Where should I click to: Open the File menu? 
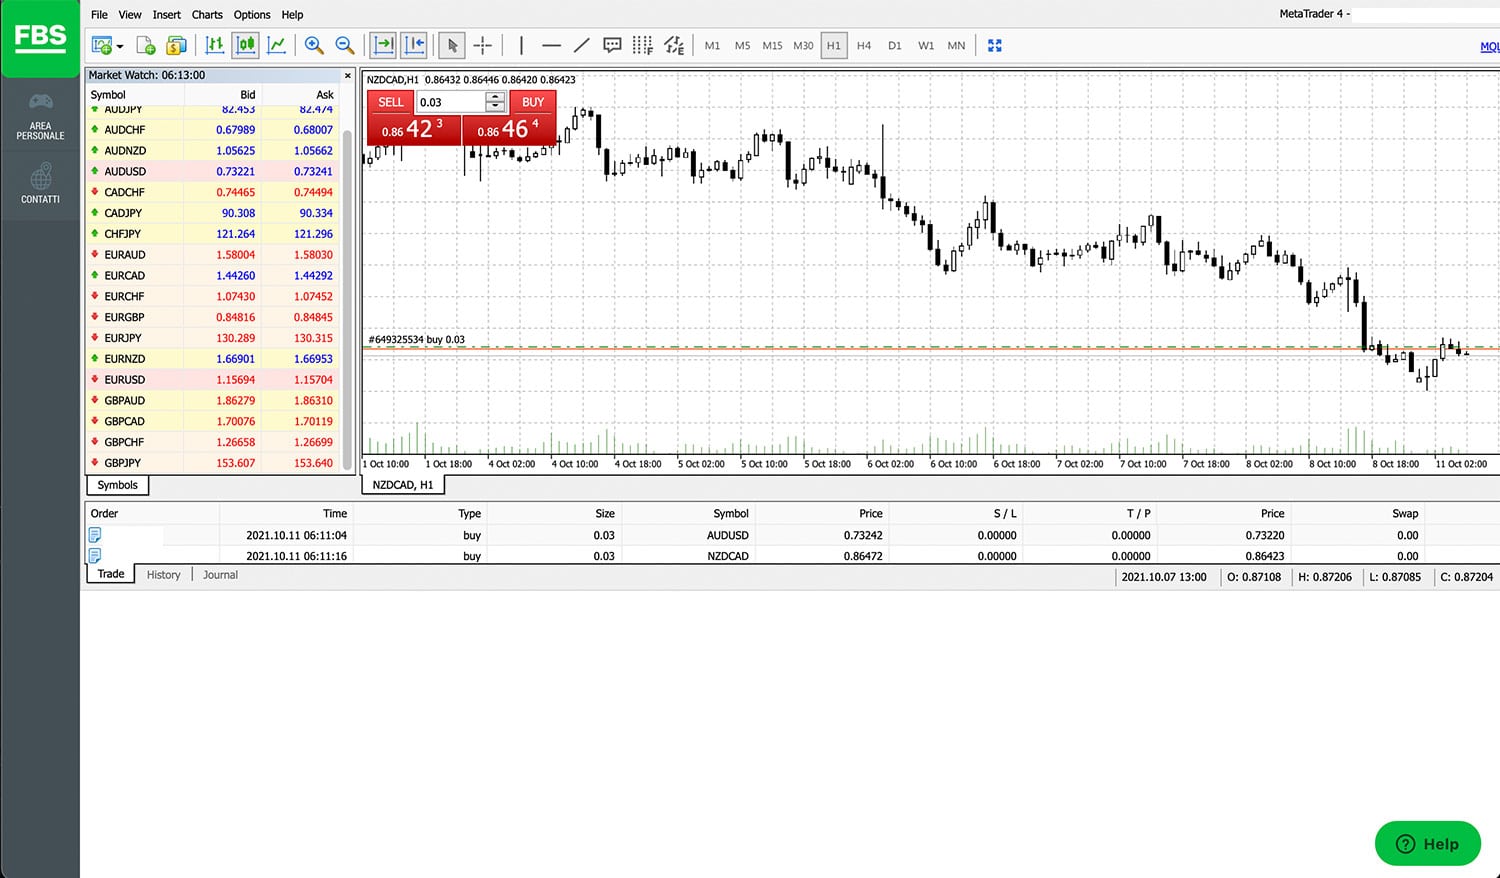pos(99,15)
